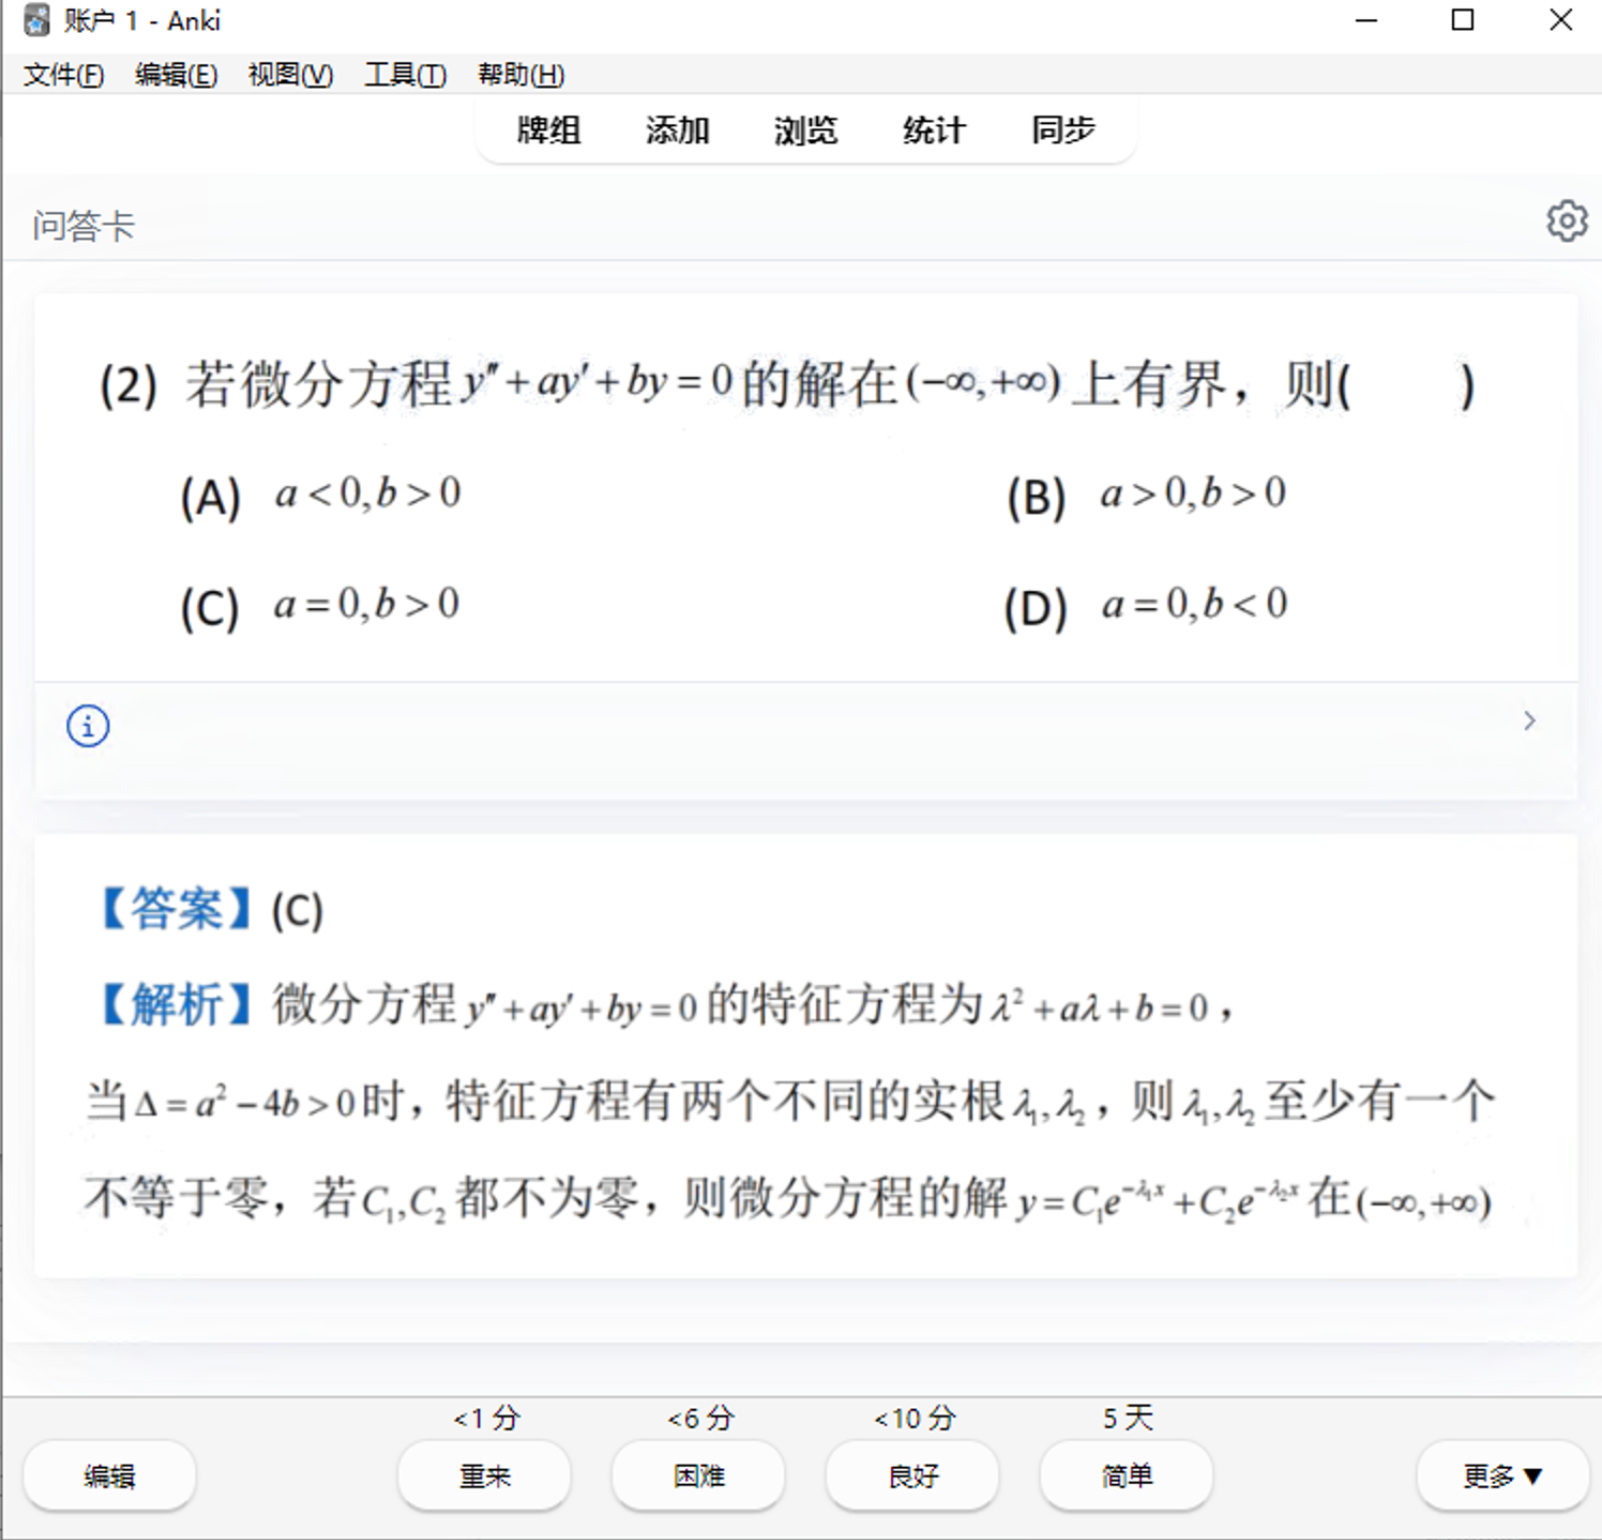The image size is (1602, 1540).
Task: Open the card settings gear icon
Action: [x=1566, y=221]
